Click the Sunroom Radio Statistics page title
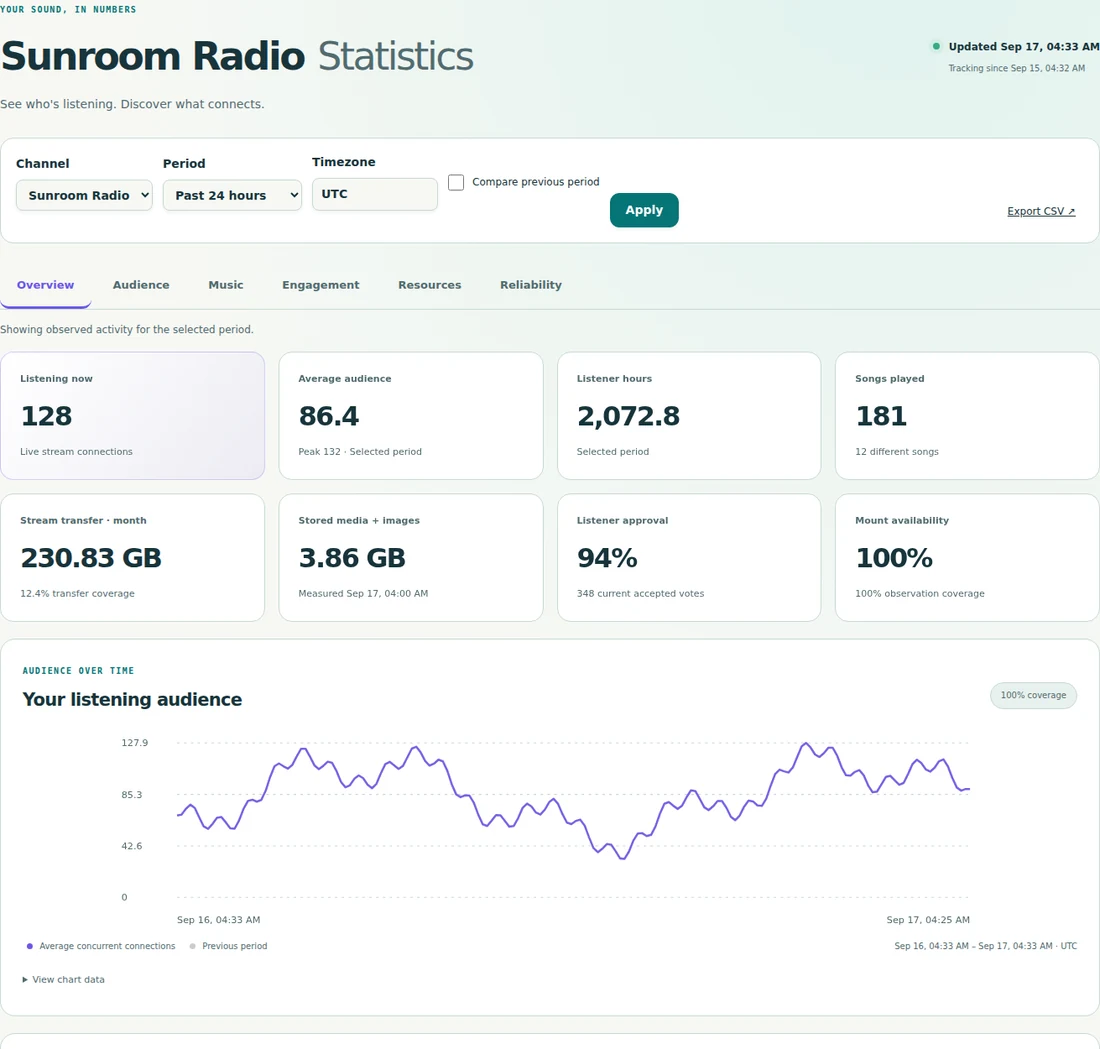This screenshot has height=1049, width=1100. (x=237, y=56)
